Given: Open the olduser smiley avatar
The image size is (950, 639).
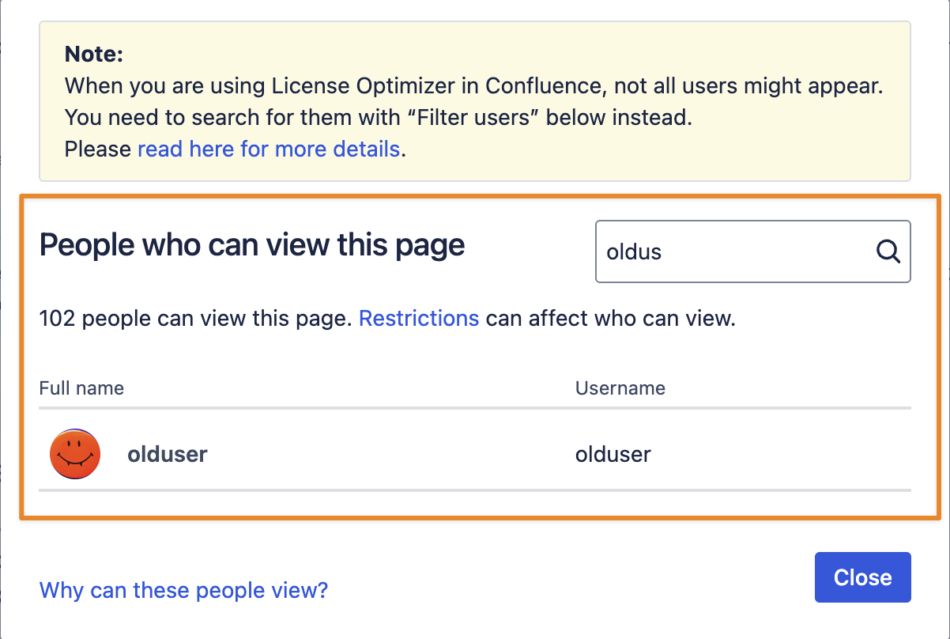Looking at the screenshot, I should coord(75,454).
